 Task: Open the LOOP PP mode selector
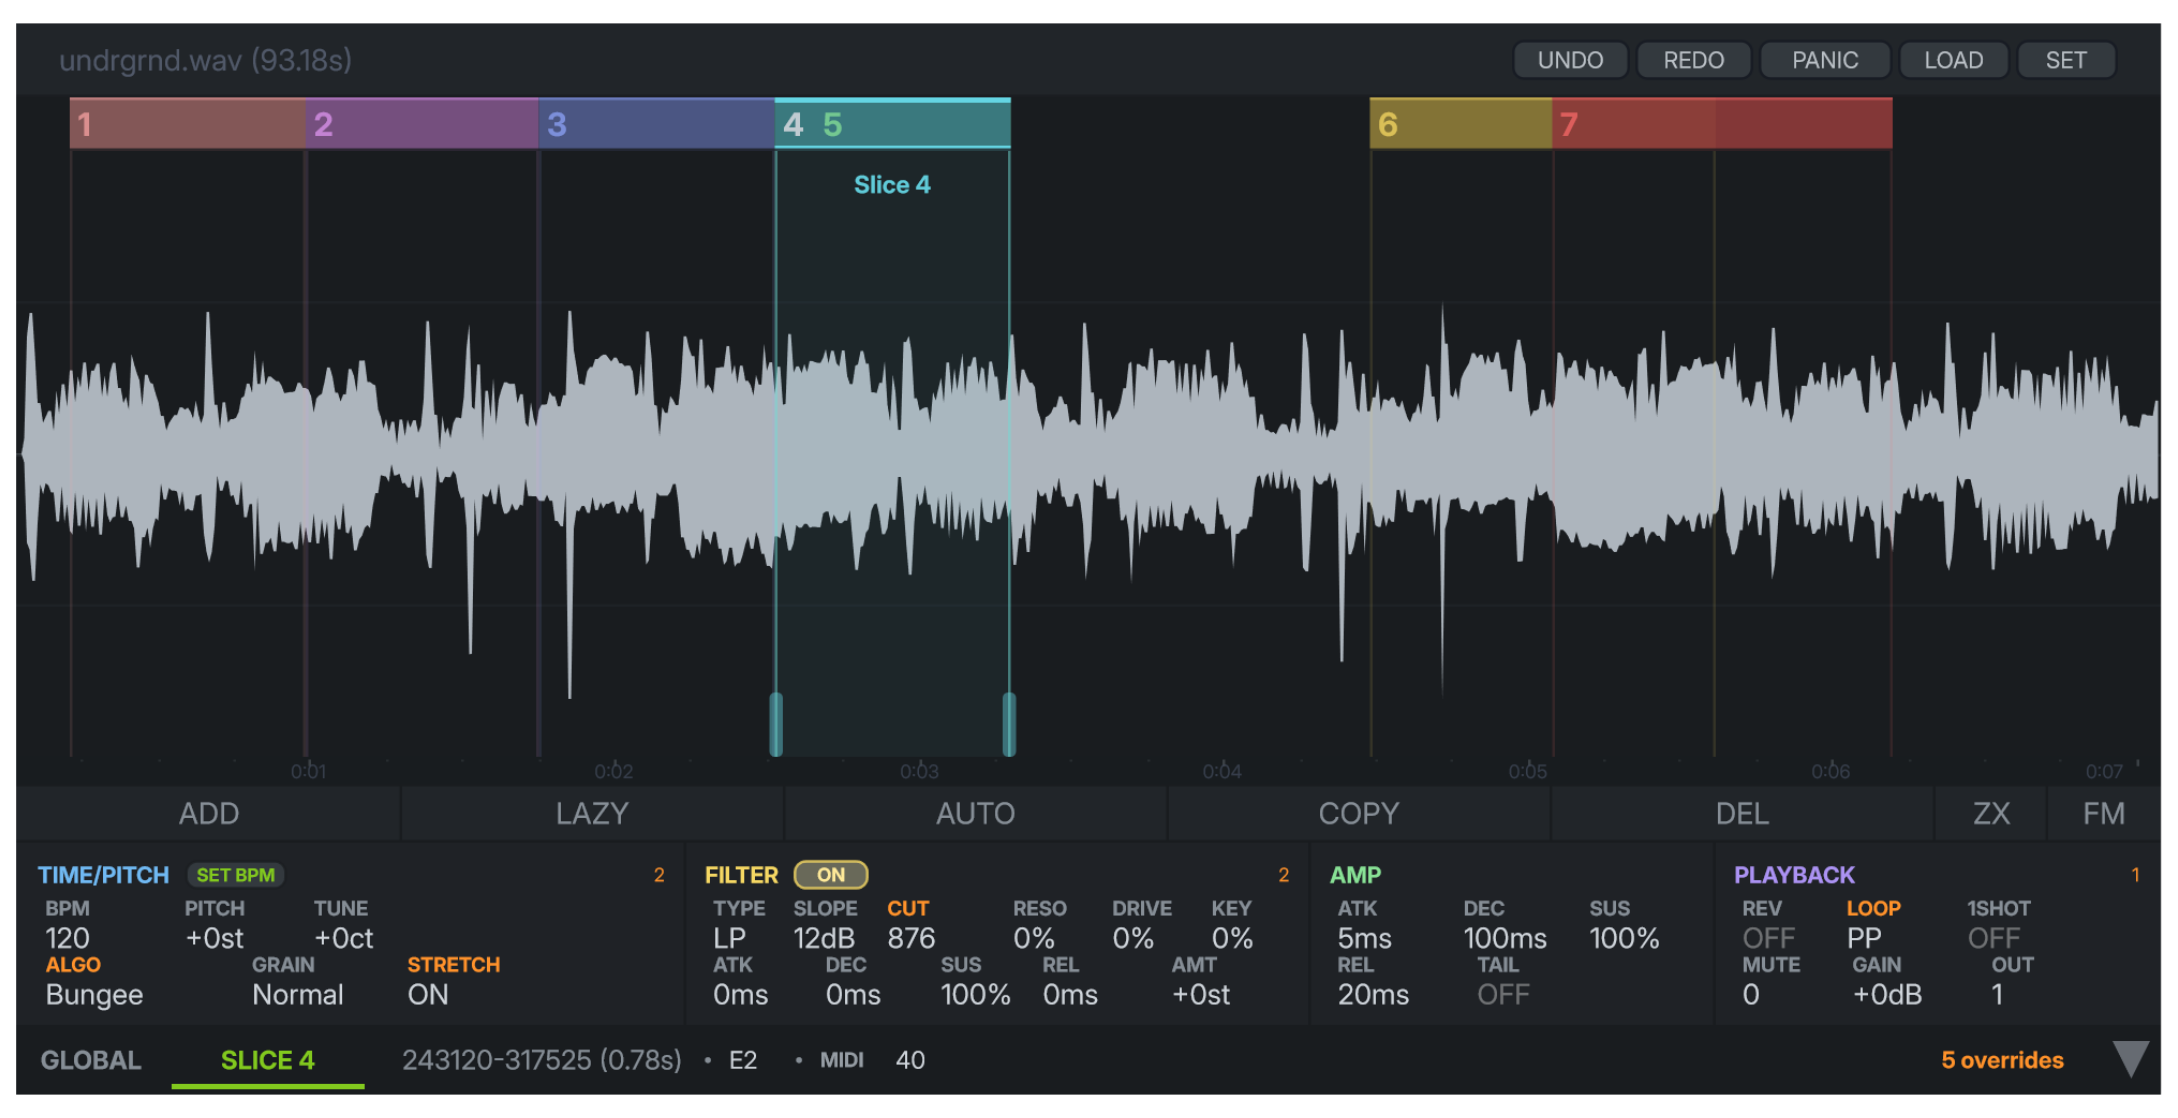point(1864,938)
